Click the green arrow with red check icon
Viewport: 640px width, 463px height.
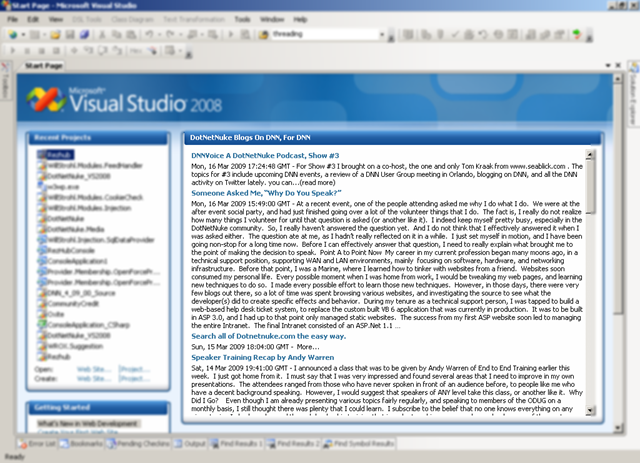tap(577, 35)
